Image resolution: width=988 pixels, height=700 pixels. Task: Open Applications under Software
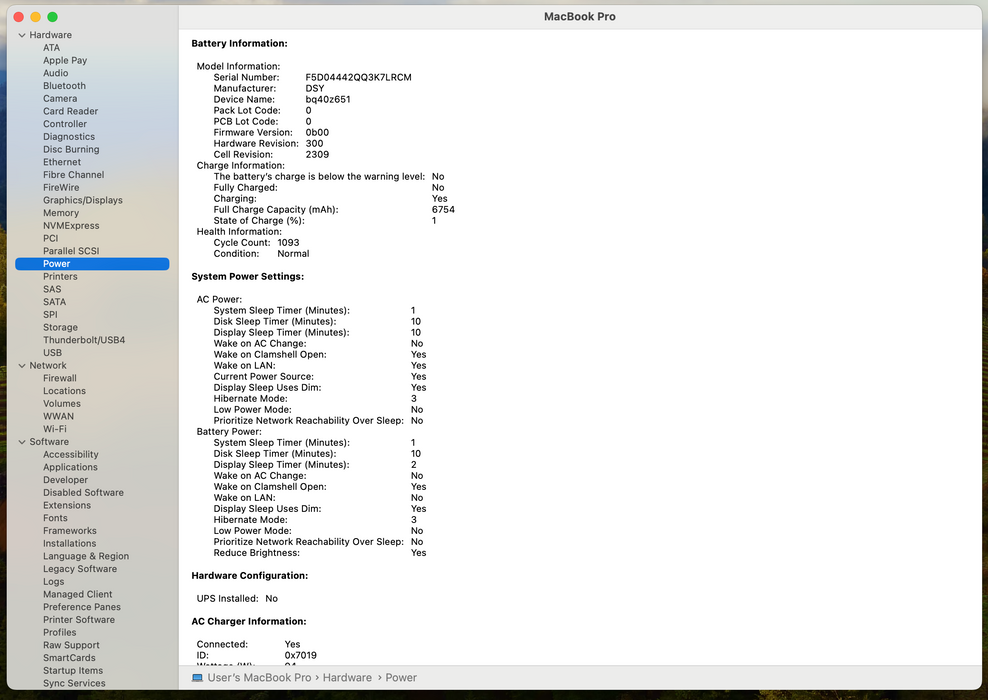tap(70, 468)
